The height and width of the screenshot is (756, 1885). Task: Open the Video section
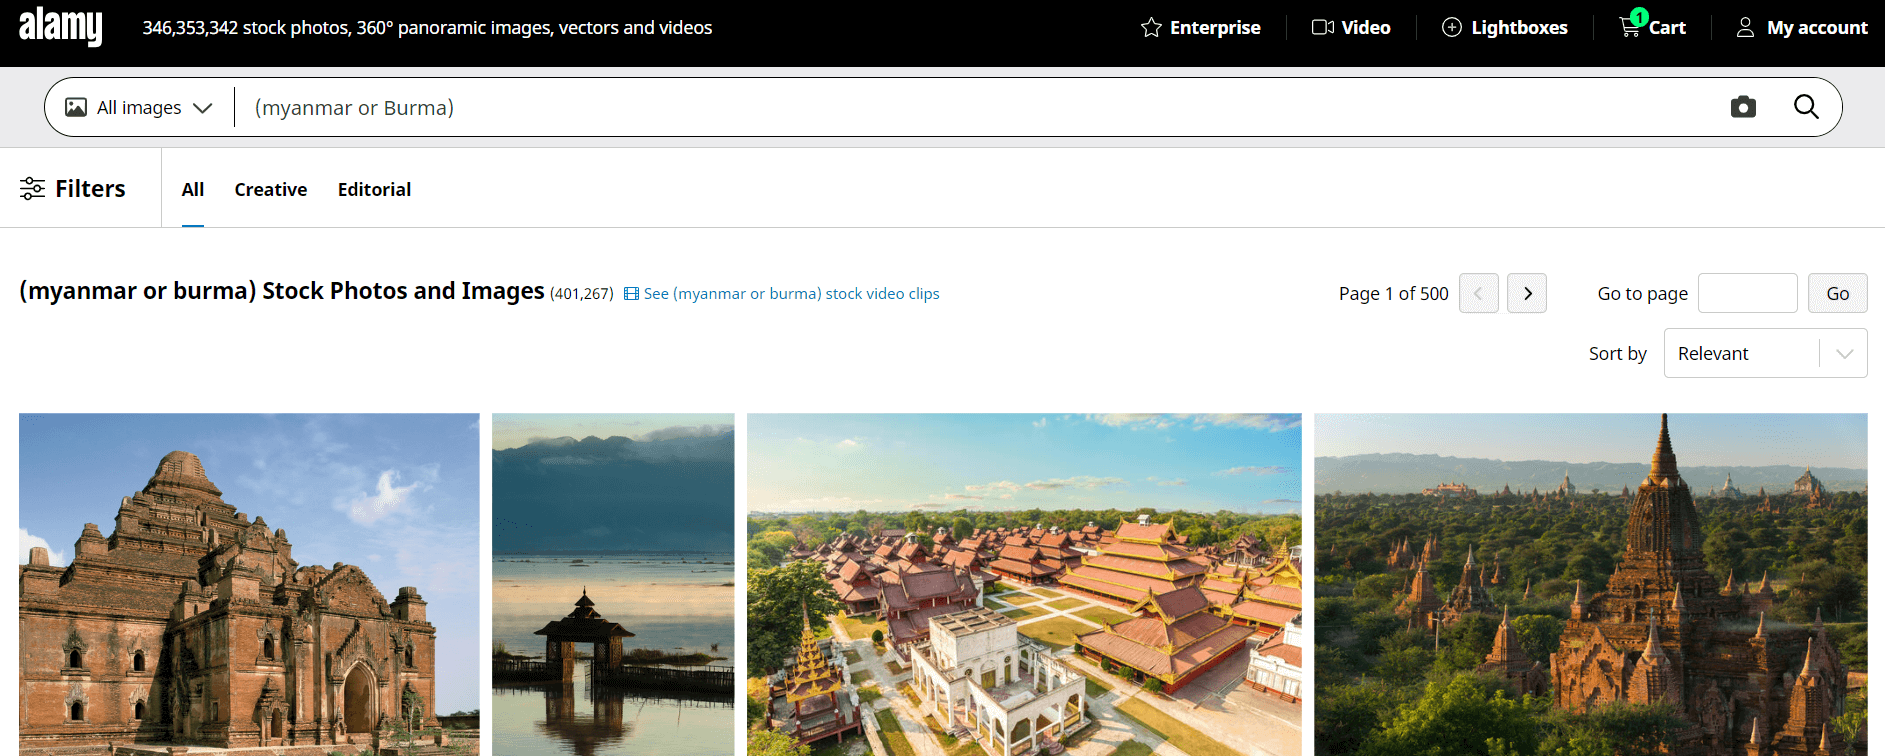coord(1351,28)
